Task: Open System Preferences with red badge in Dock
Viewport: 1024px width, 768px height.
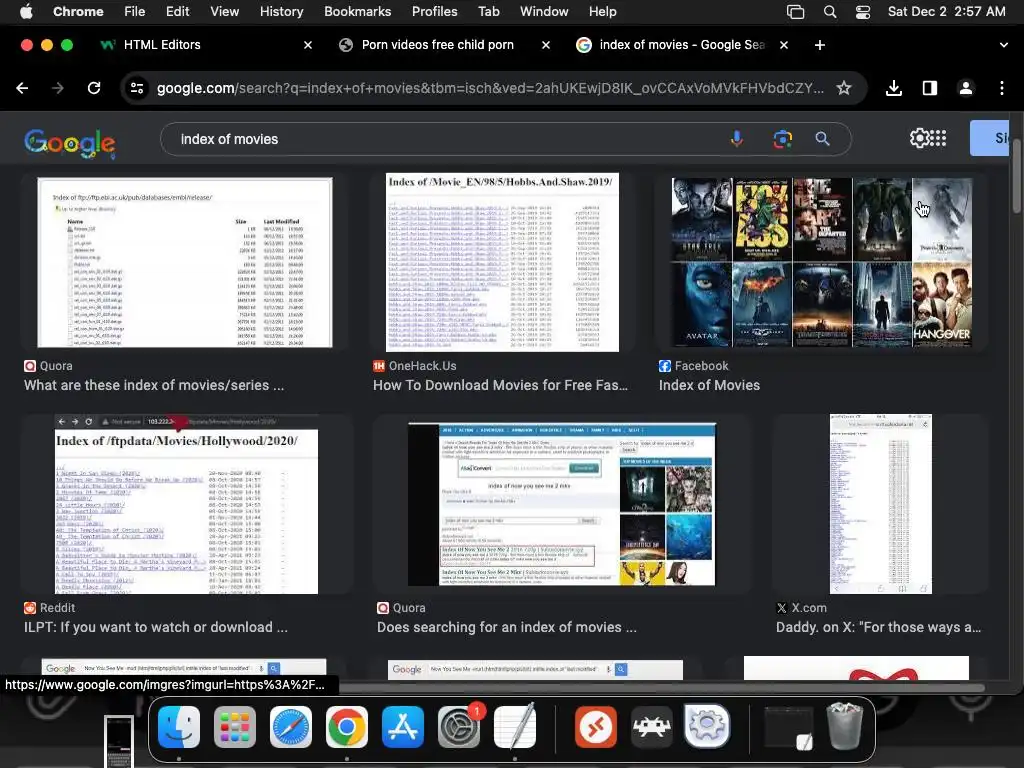Action: click(x=459, y=727)
